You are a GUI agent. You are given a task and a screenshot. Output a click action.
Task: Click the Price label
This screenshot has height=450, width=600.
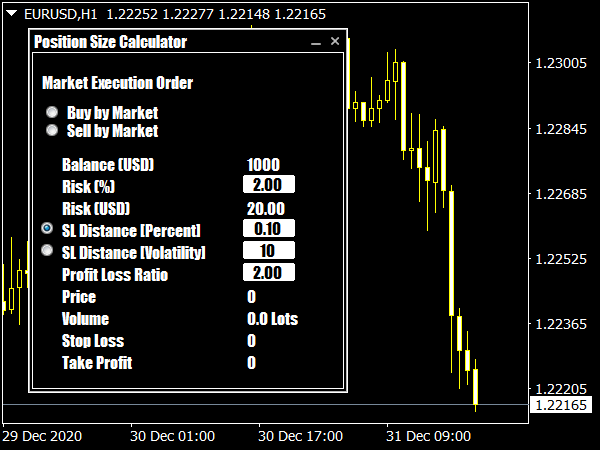[79, 297]
